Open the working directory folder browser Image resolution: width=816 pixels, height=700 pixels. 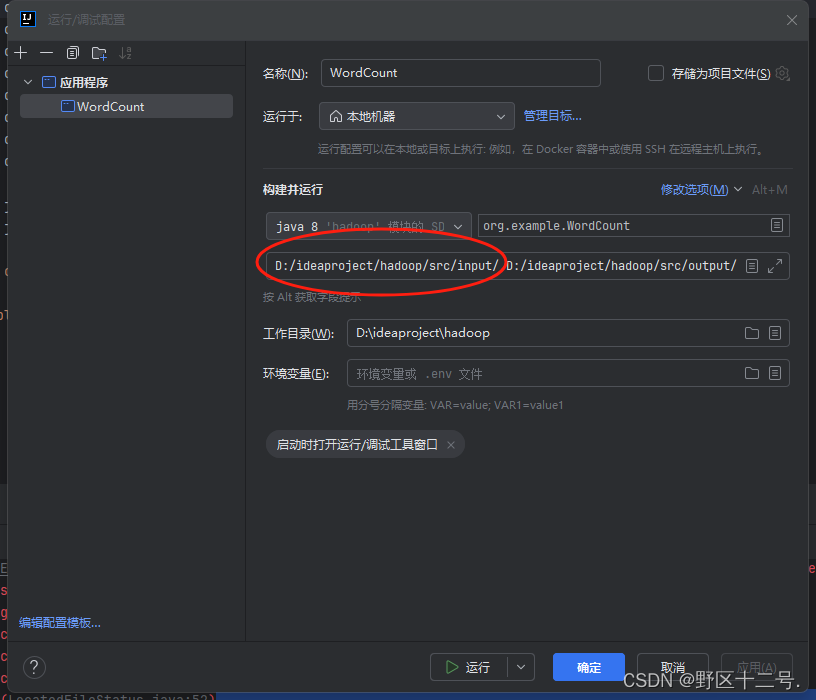coord(752,333)
